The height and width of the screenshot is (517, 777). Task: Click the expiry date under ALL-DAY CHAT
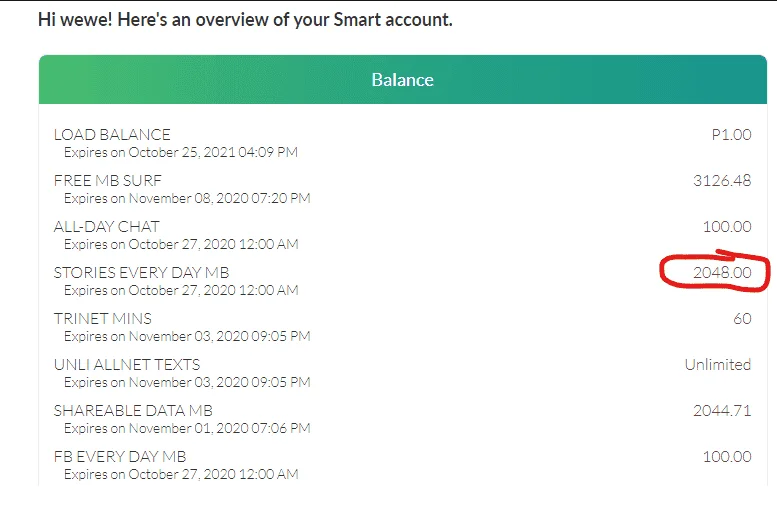(x=181, y=244)
